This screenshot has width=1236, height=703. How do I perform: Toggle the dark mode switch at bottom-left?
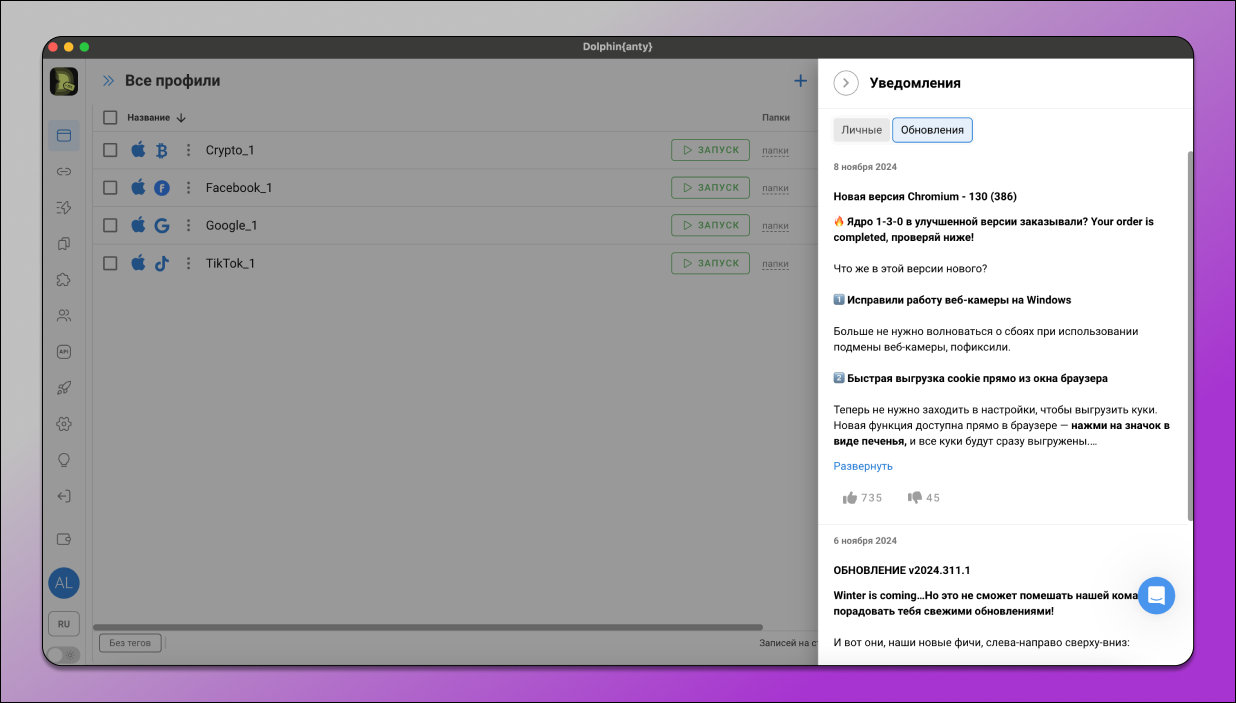(x=63, y=655)
